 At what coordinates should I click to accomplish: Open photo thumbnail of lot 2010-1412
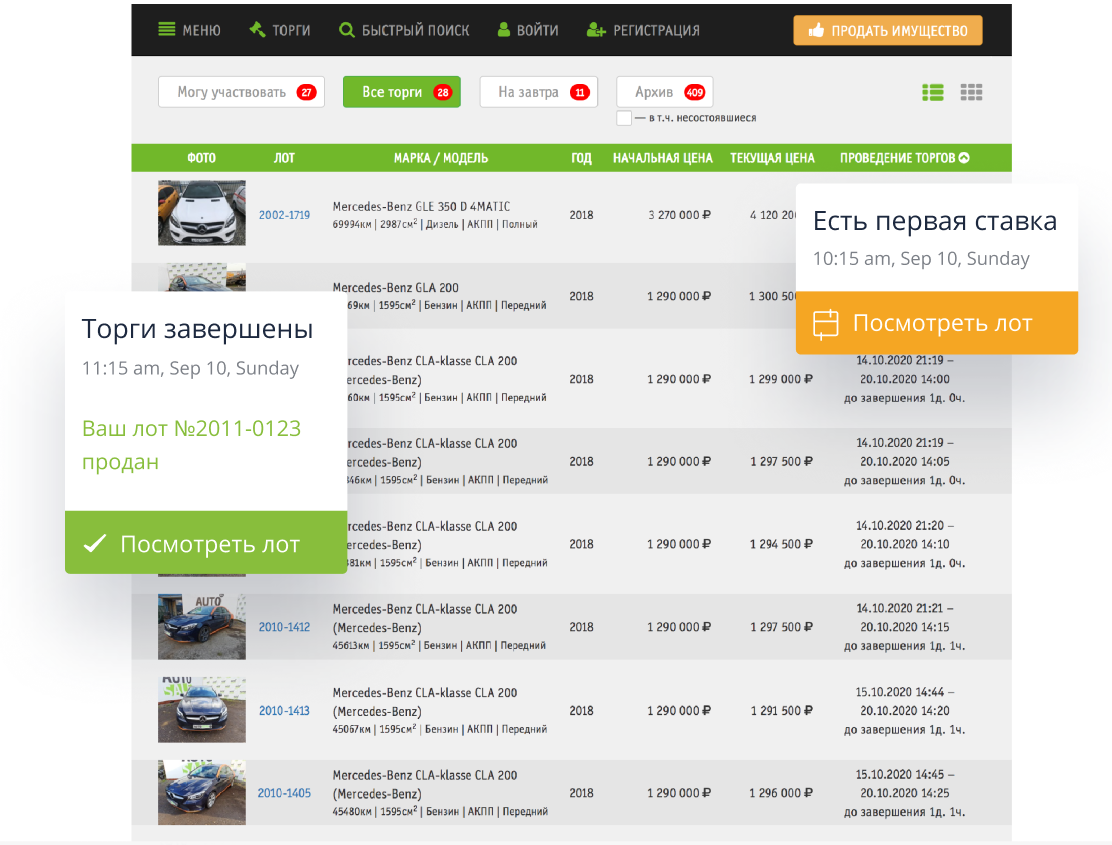[x=201, y=627]
